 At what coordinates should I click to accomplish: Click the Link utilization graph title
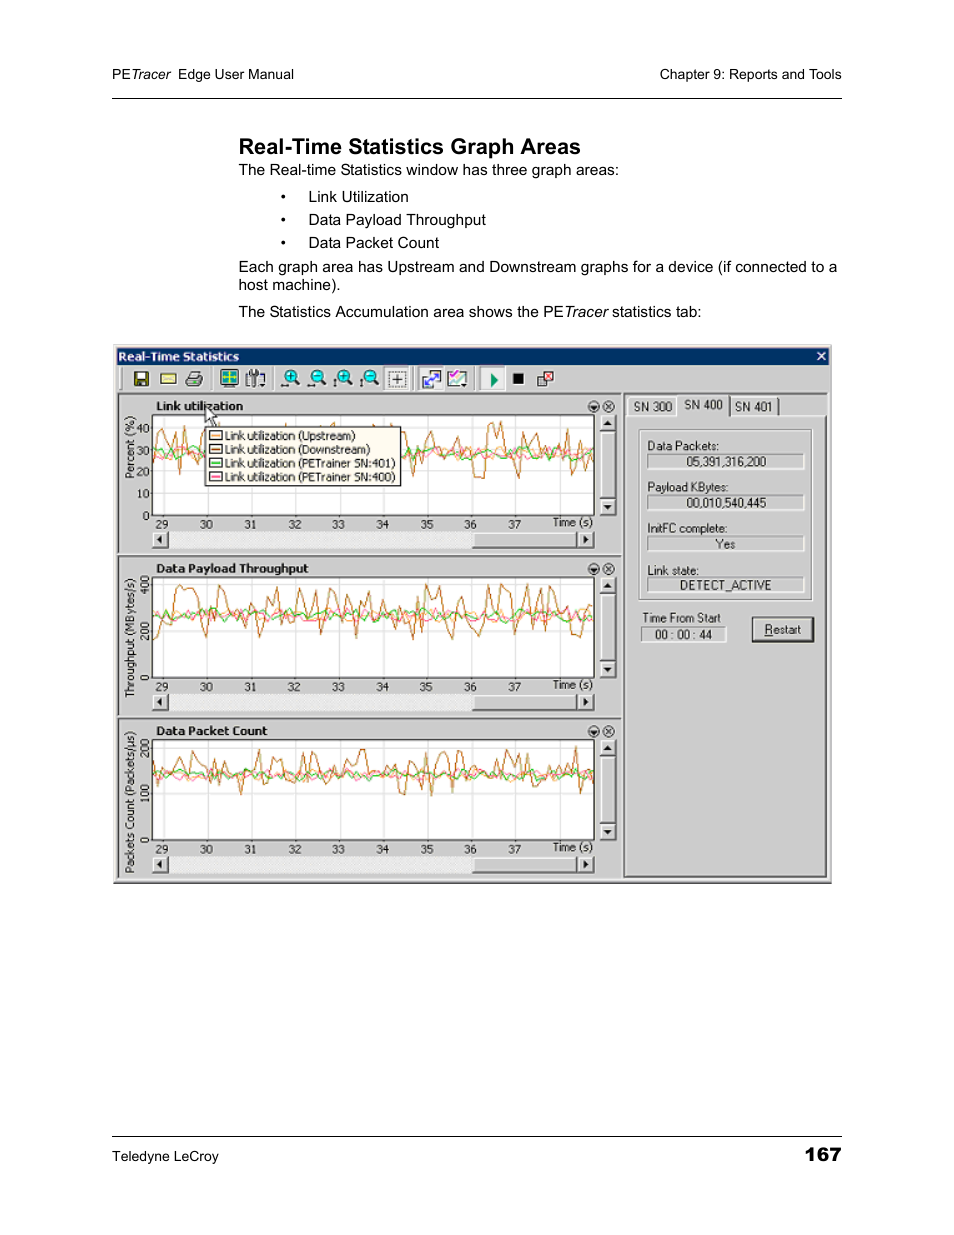[199, 406]
